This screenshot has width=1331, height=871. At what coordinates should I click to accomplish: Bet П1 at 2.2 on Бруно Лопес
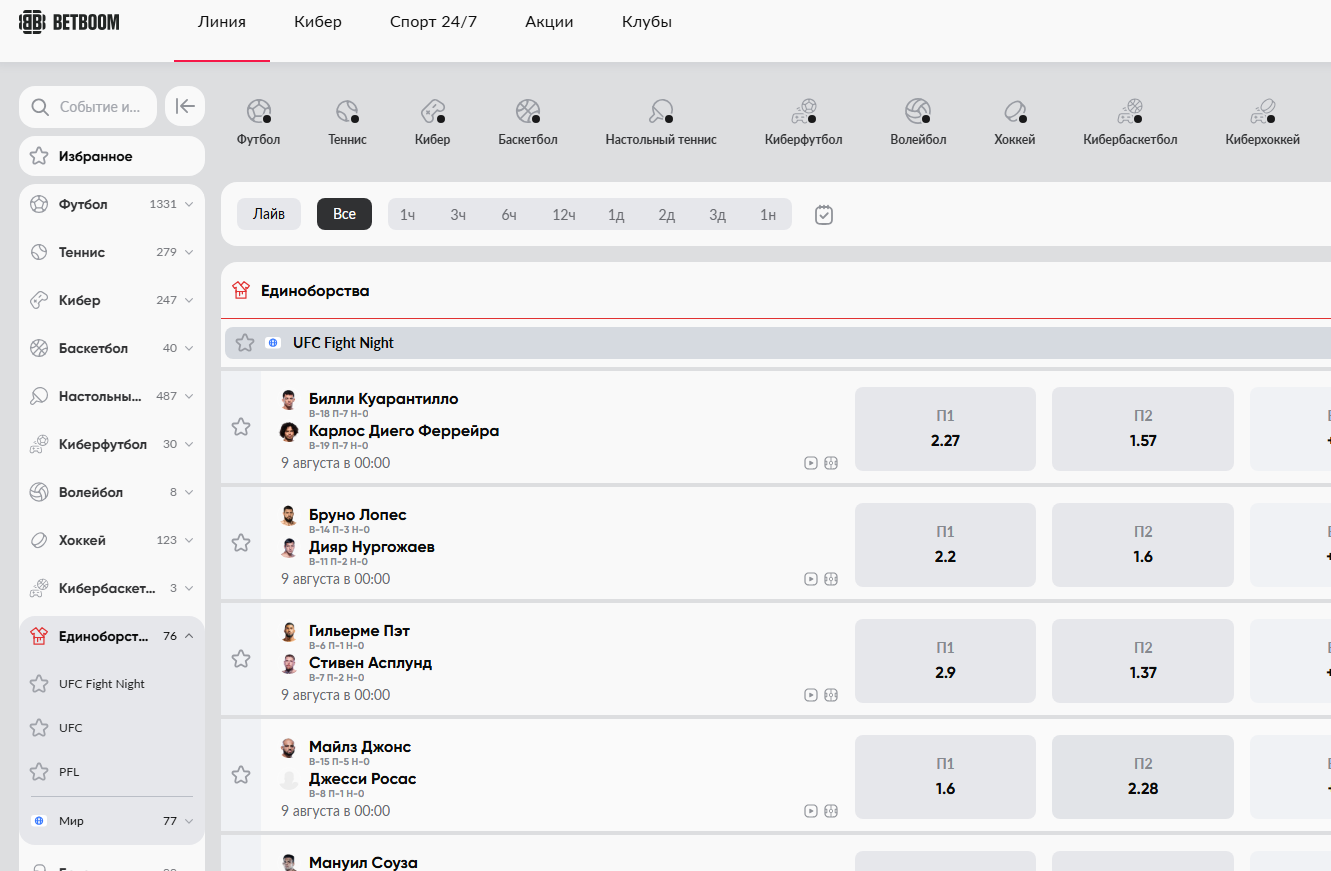click(x=945, y=545)
